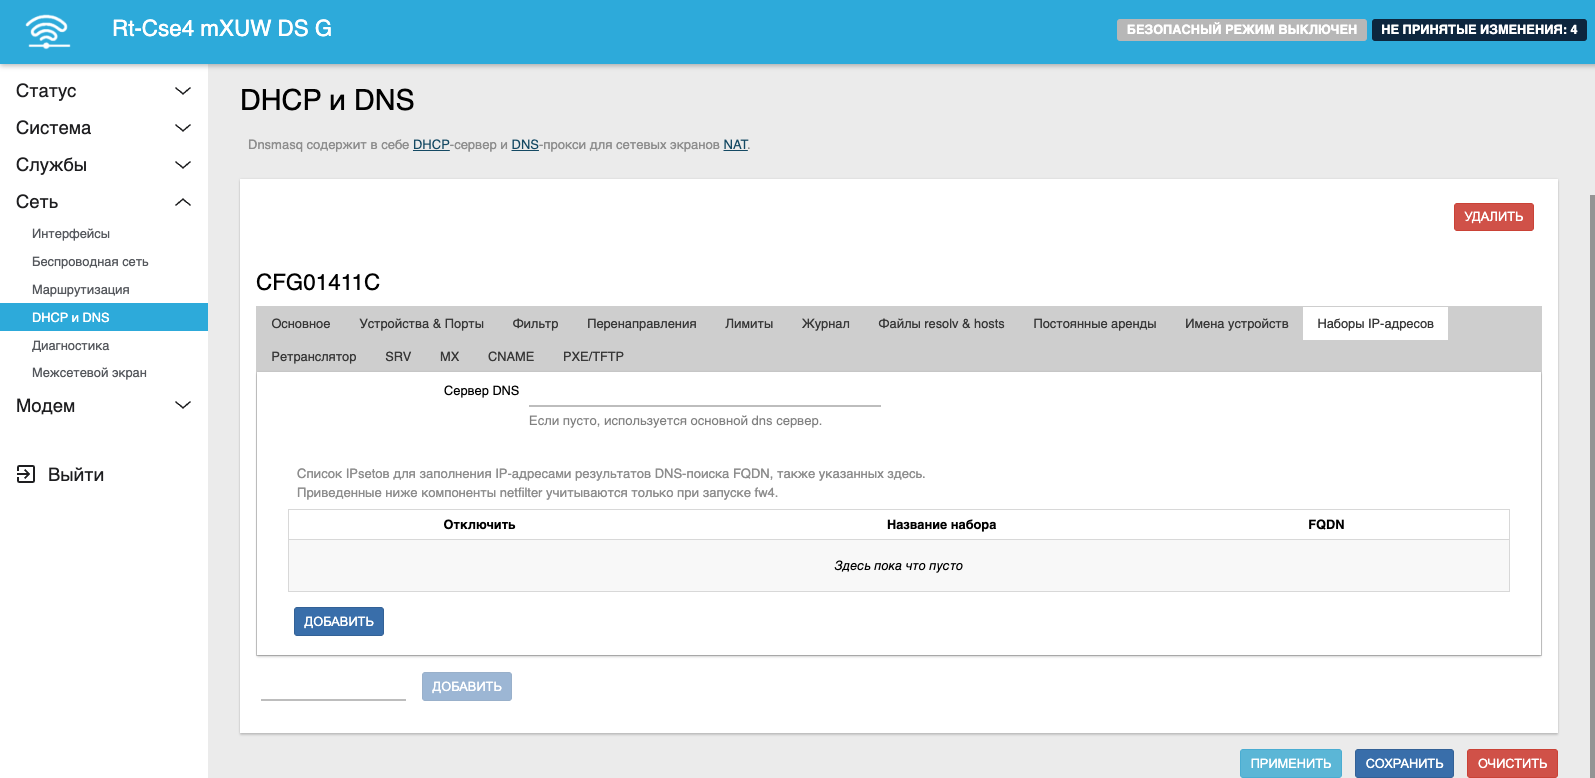Viewport: 1595px width, 778px height.
Task: Expand the Модем sidebar section
Action: pyautogui.click(x=103, y=406)
